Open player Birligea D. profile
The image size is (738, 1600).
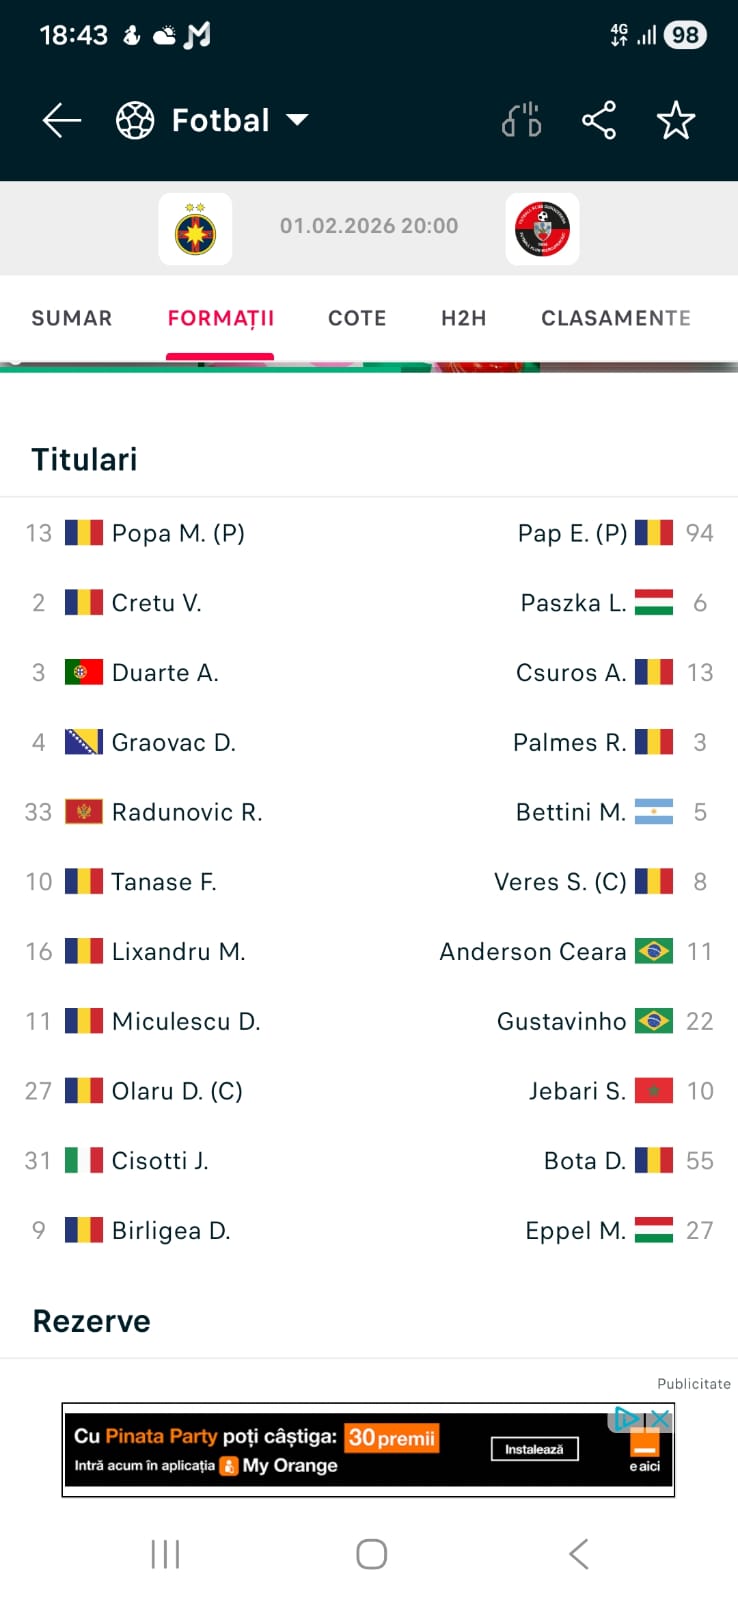pos(171,1231)
